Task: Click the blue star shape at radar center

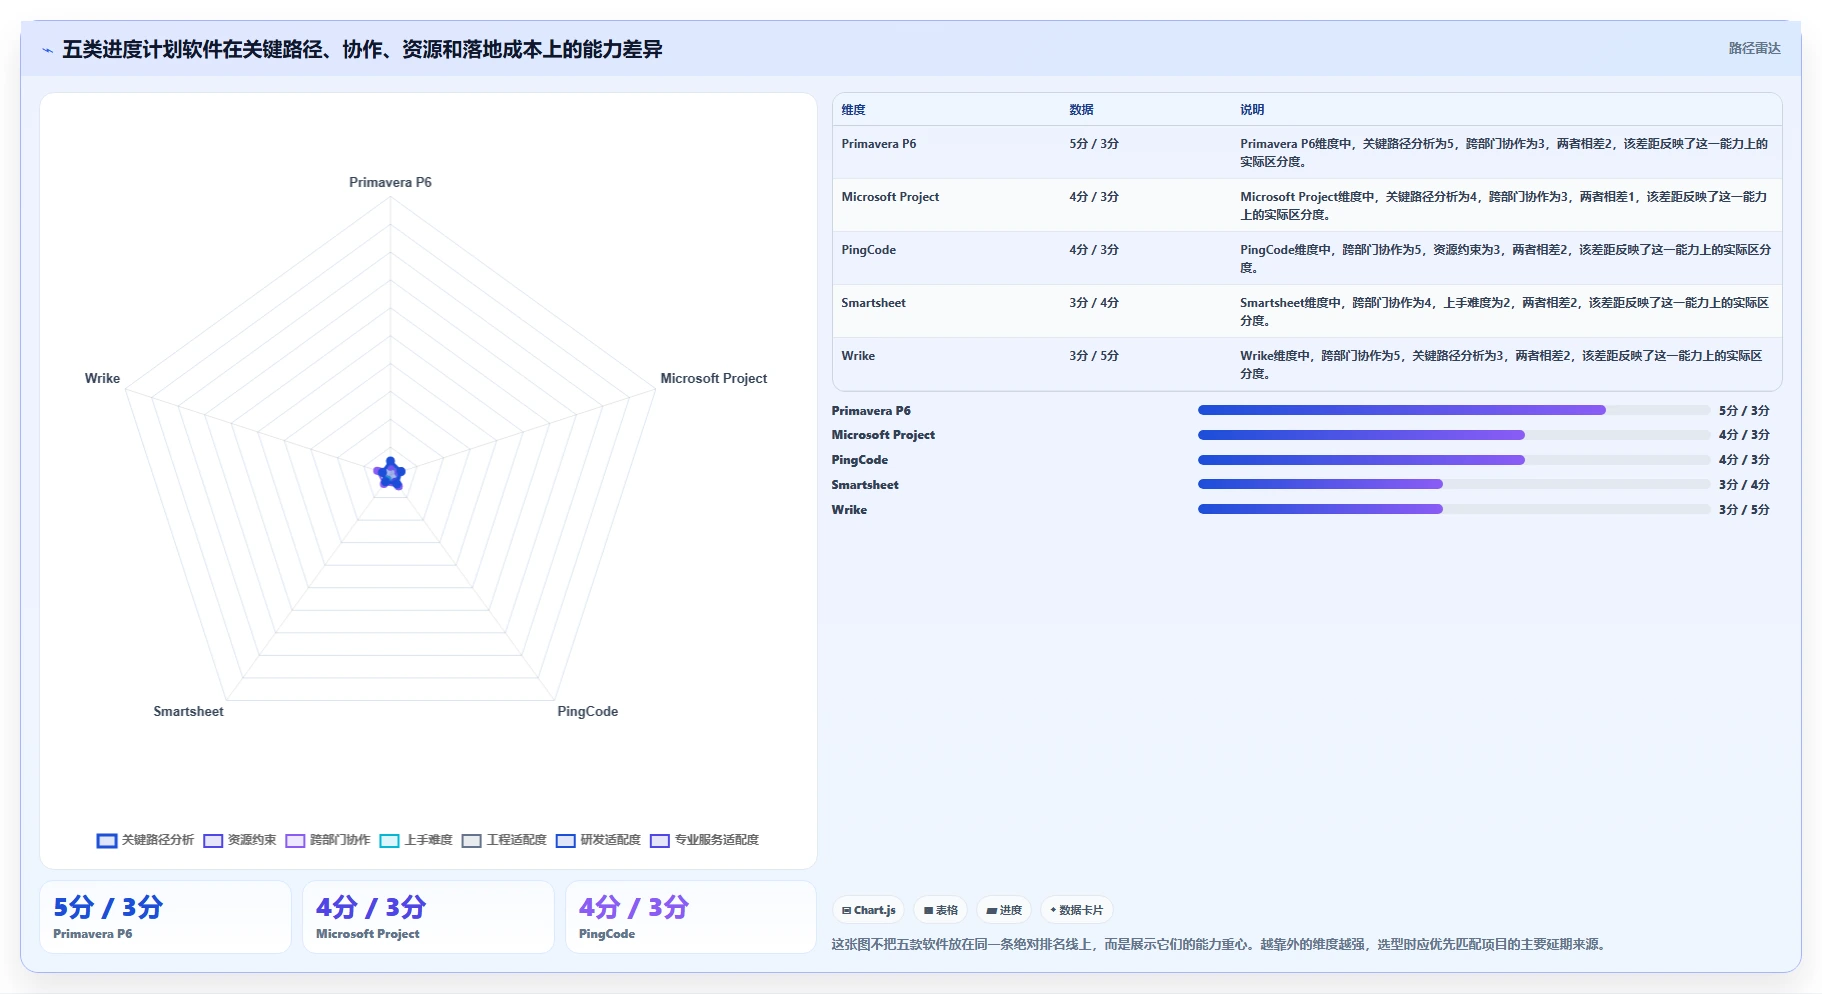Action: pyautogui.click(x=390, y=473)
